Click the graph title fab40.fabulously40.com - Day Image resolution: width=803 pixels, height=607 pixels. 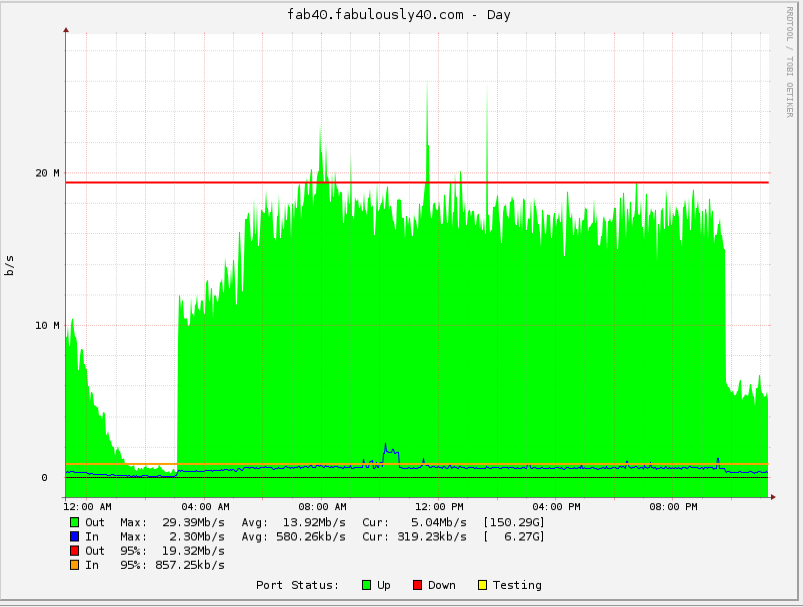click(399, 15)
